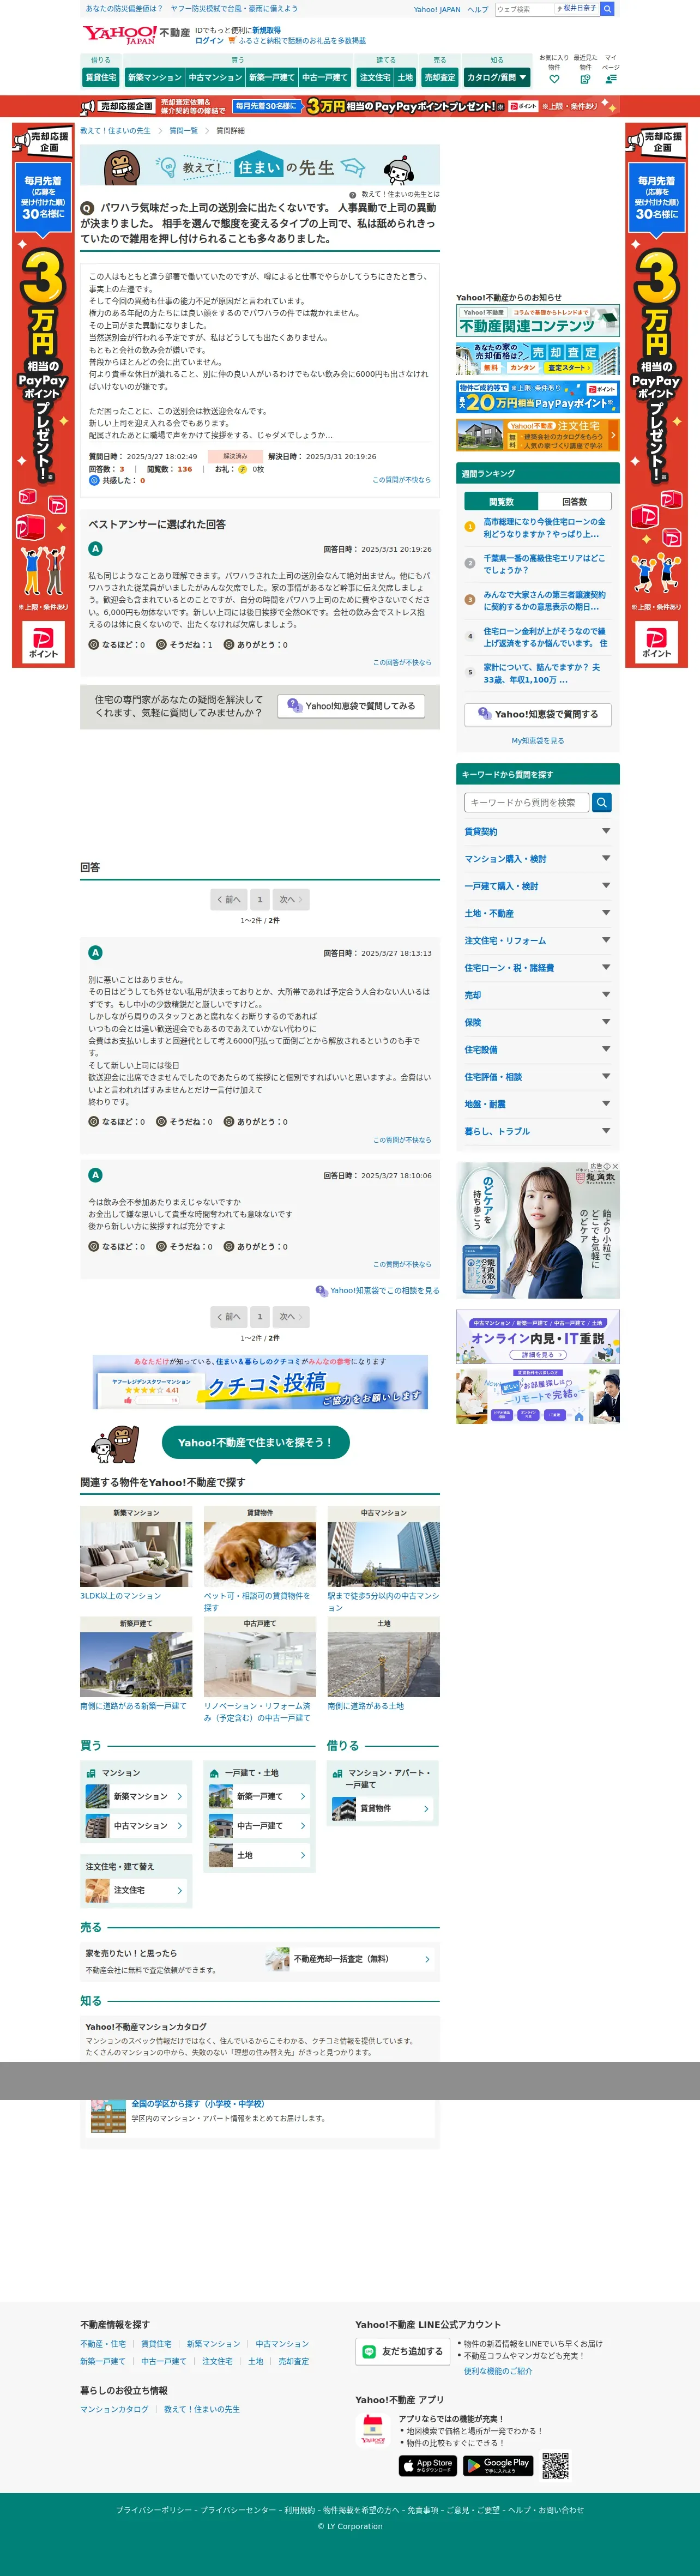This screenshot has height=2576, width=700.
Task: Expand 注文住宅・リフォーム category
Action: point(538,941)
